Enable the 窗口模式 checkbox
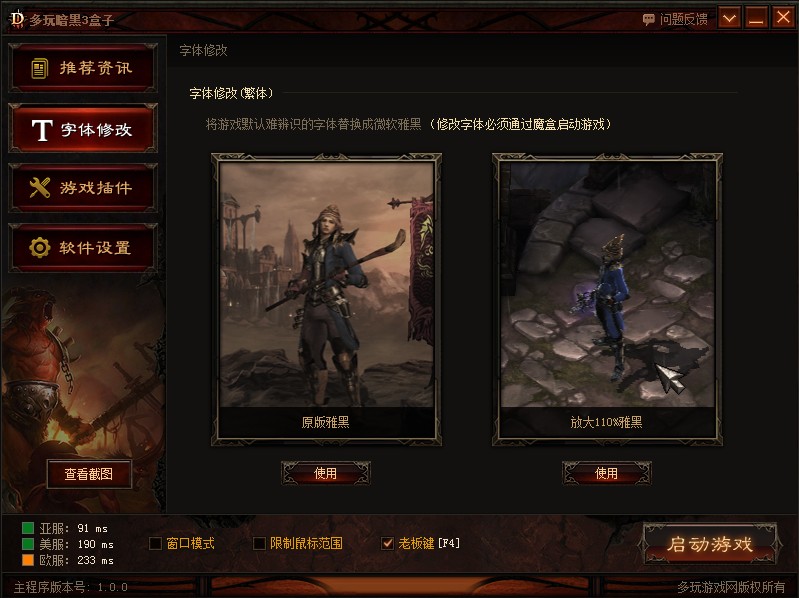Screen dimensions: 799x598 tap(156, 543)
